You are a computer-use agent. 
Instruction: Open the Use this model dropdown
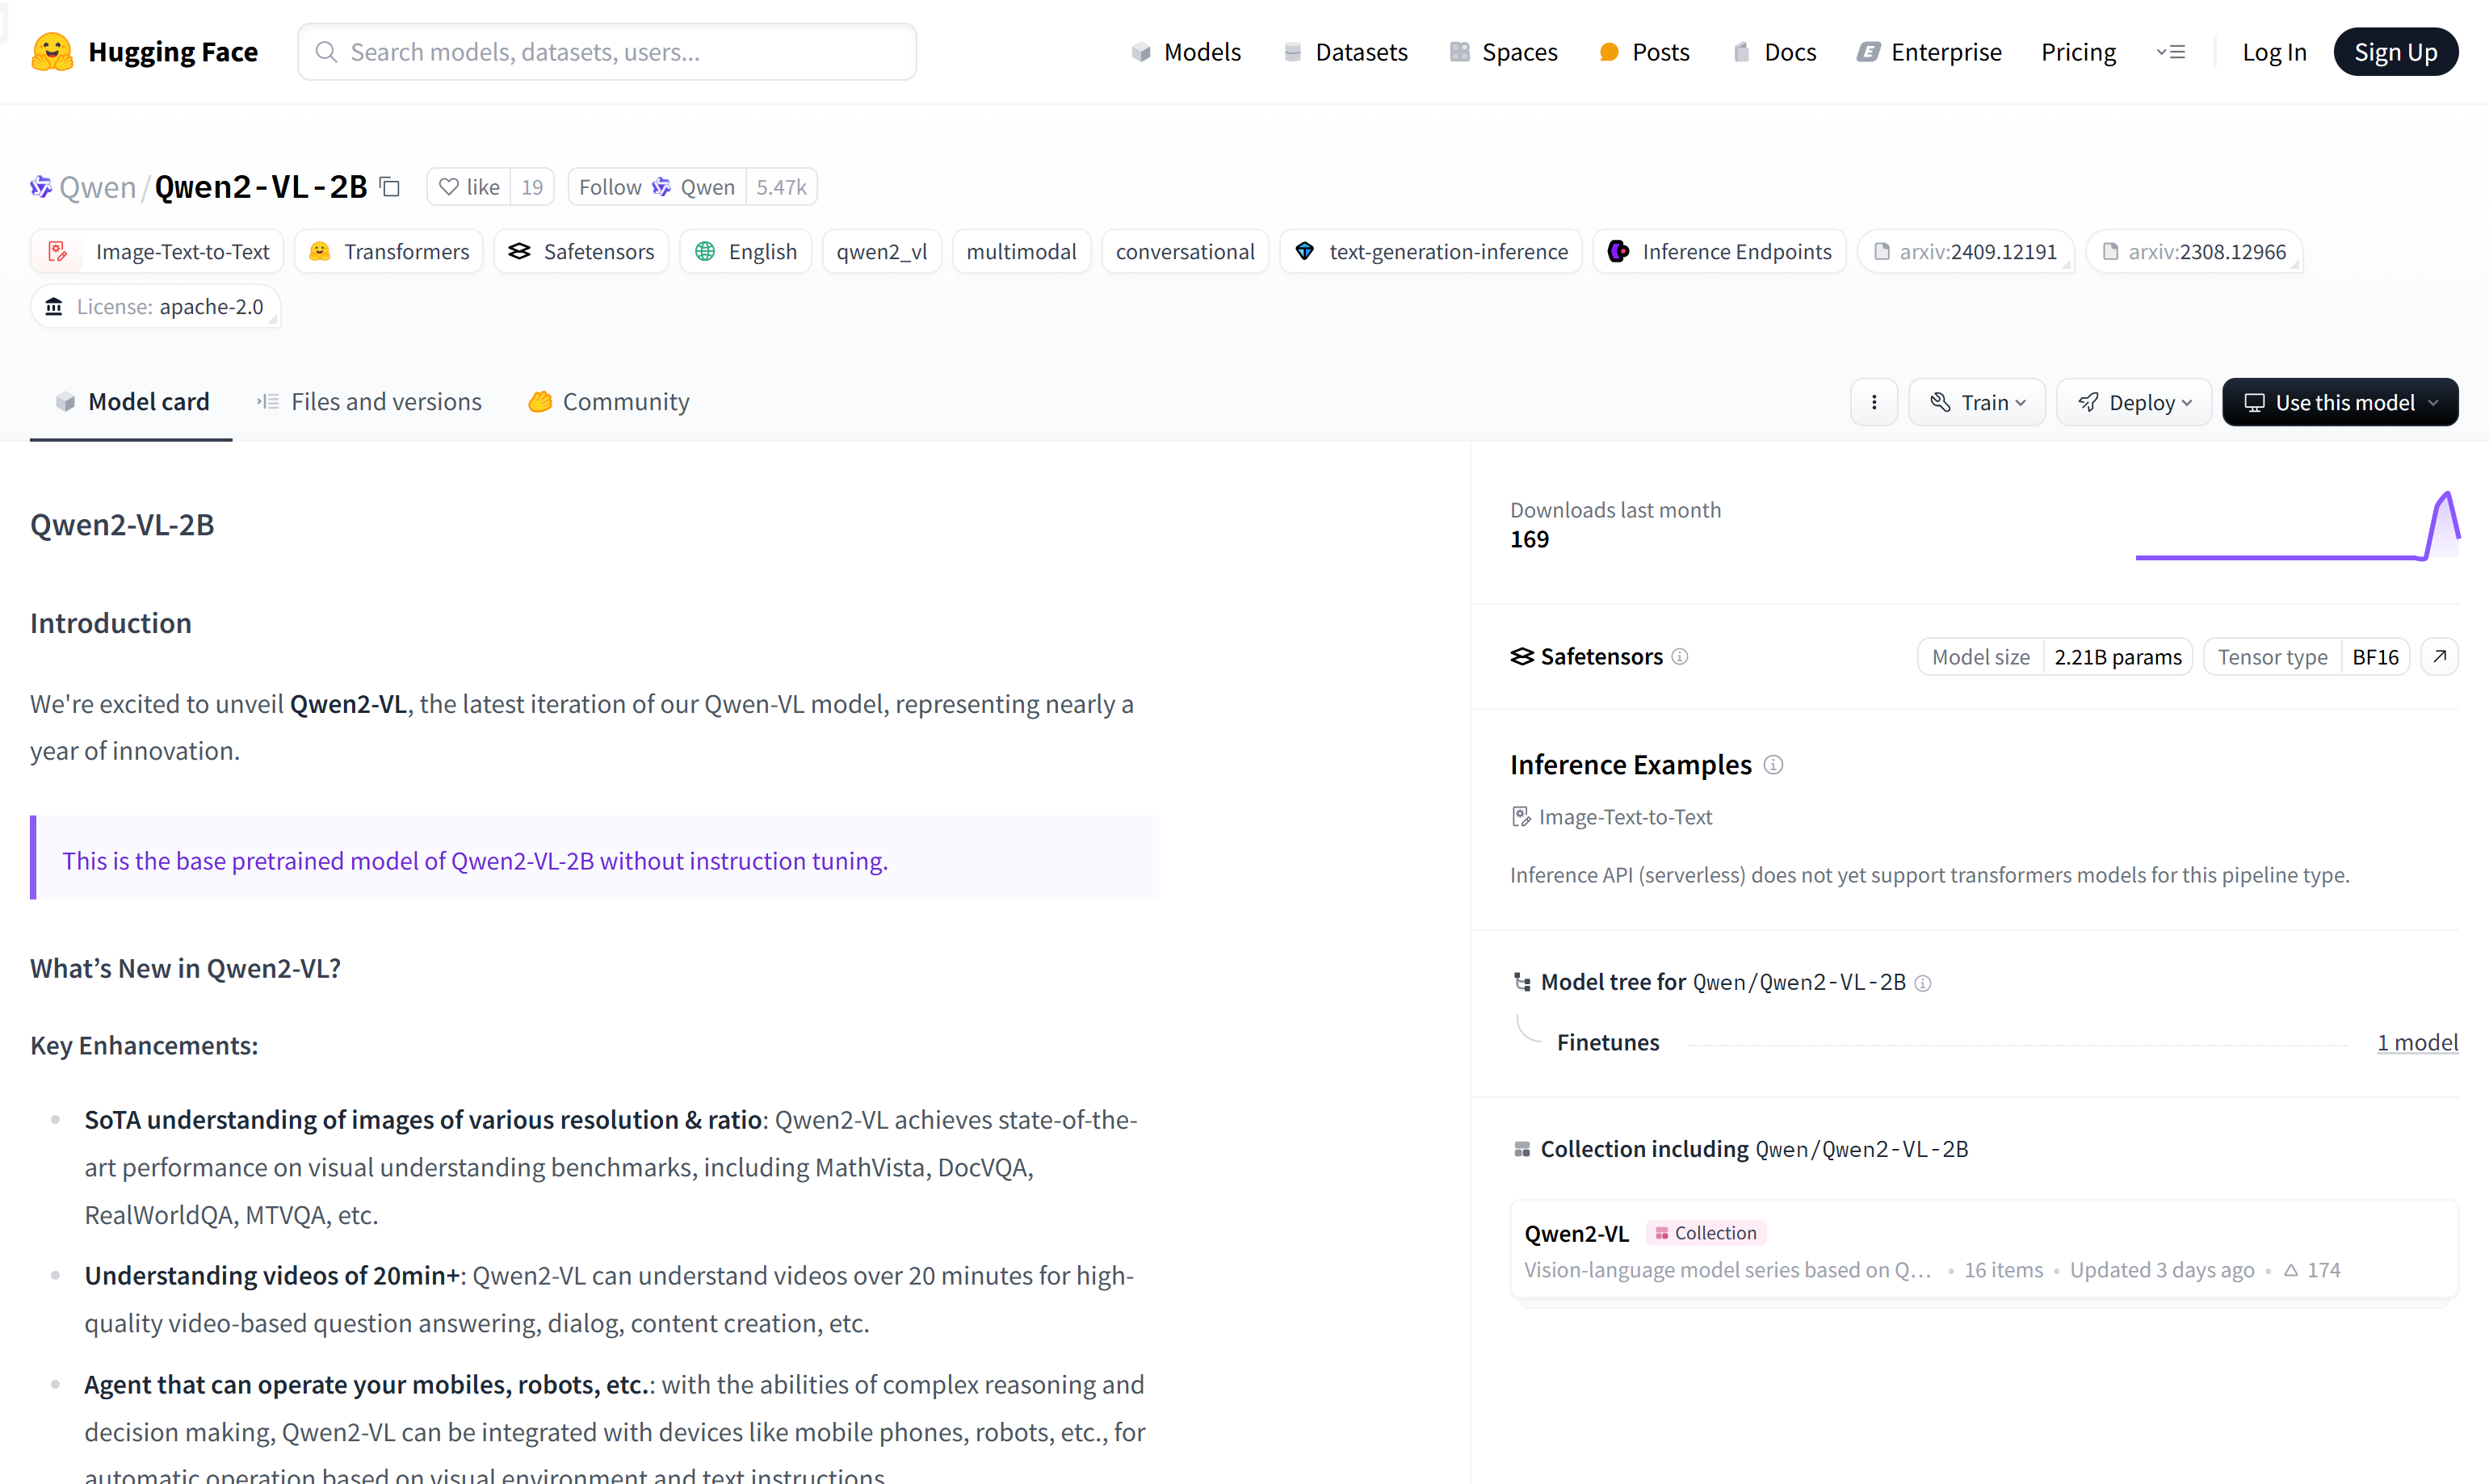click(2340, 402)
